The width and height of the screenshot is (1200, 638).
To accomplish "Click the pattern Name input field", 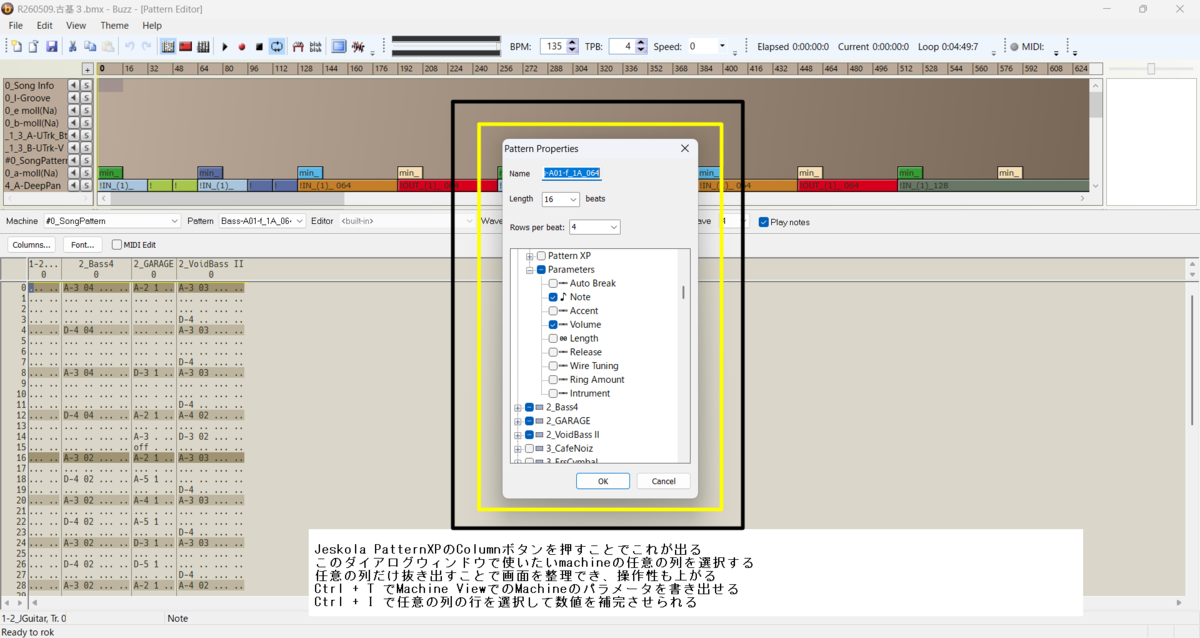I will click(571, 173).
